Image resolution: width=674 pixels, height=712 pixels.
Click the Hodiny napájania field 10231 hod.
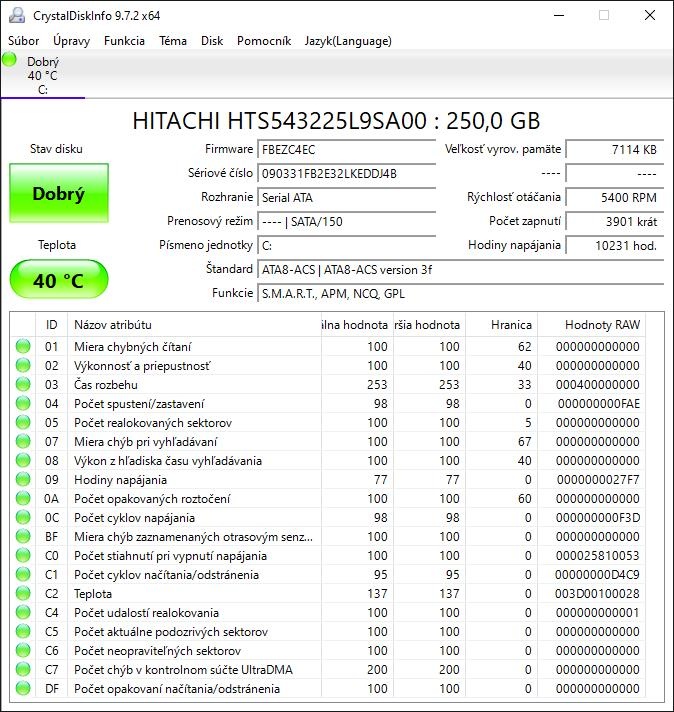coord(615,245)
